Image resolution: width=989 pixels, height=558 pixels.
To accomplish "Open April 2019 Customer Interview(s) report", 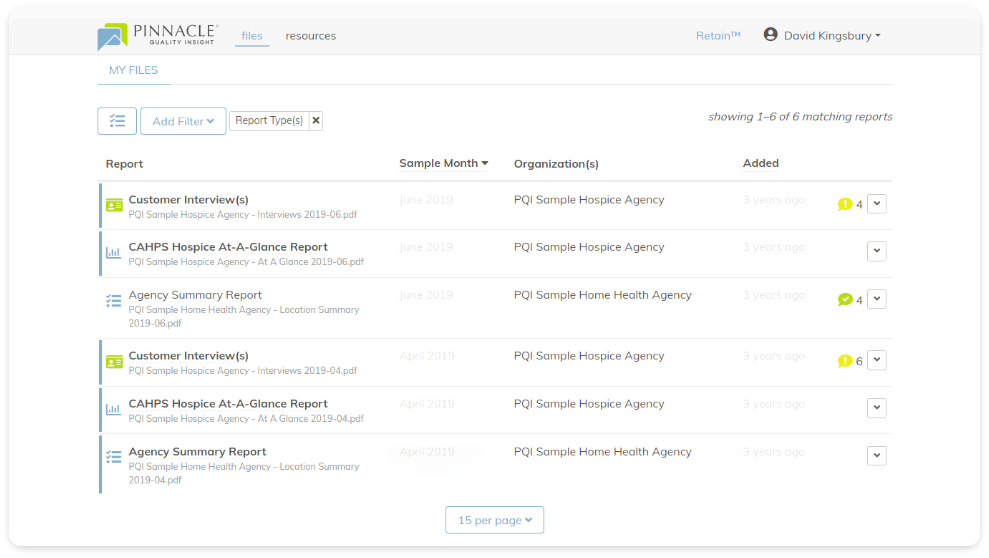I will pyautogui.click(x=188, y=356).
